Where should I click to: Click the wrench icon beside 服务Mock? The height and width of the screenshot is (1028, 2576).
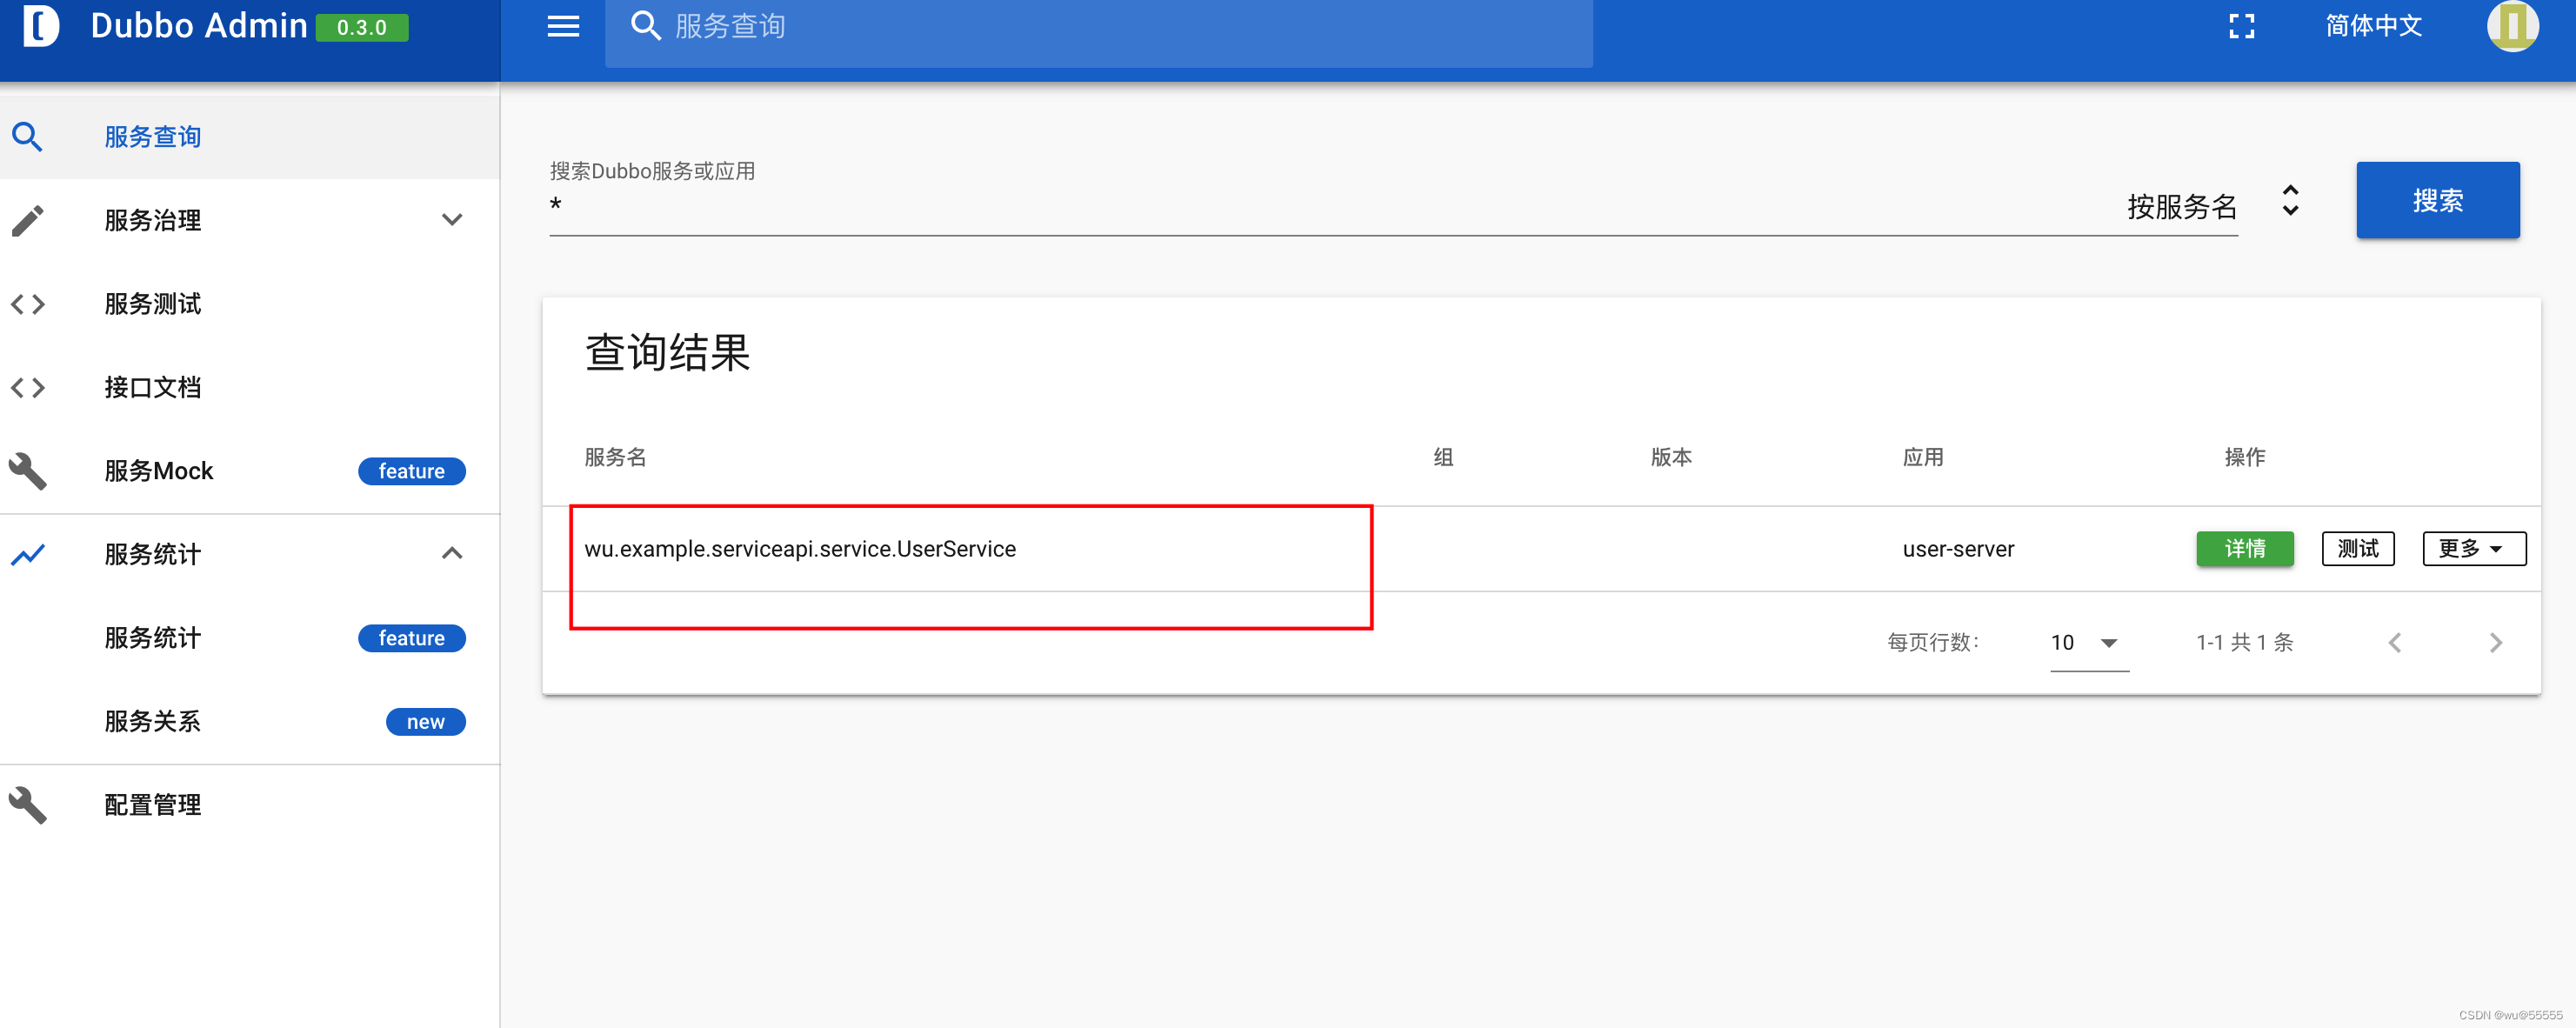coord(28,471)
